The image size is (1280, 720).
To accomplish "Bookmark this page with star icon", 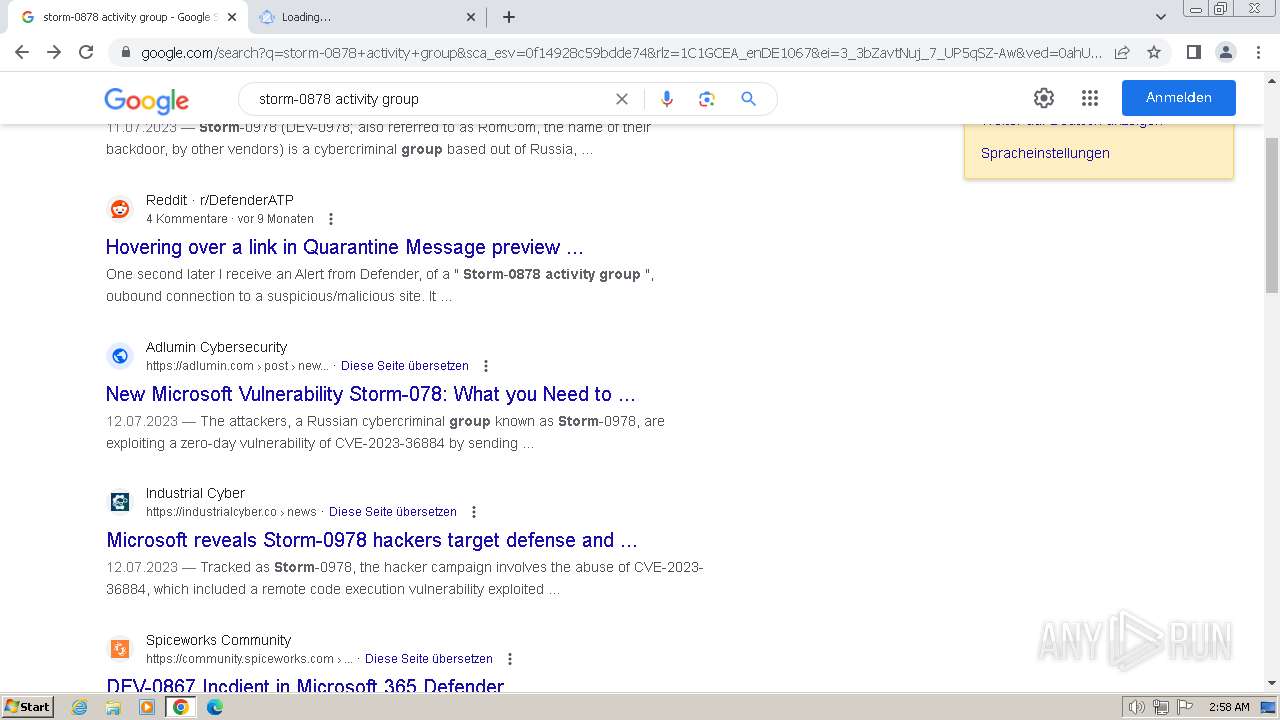I will coord(1154,52).
